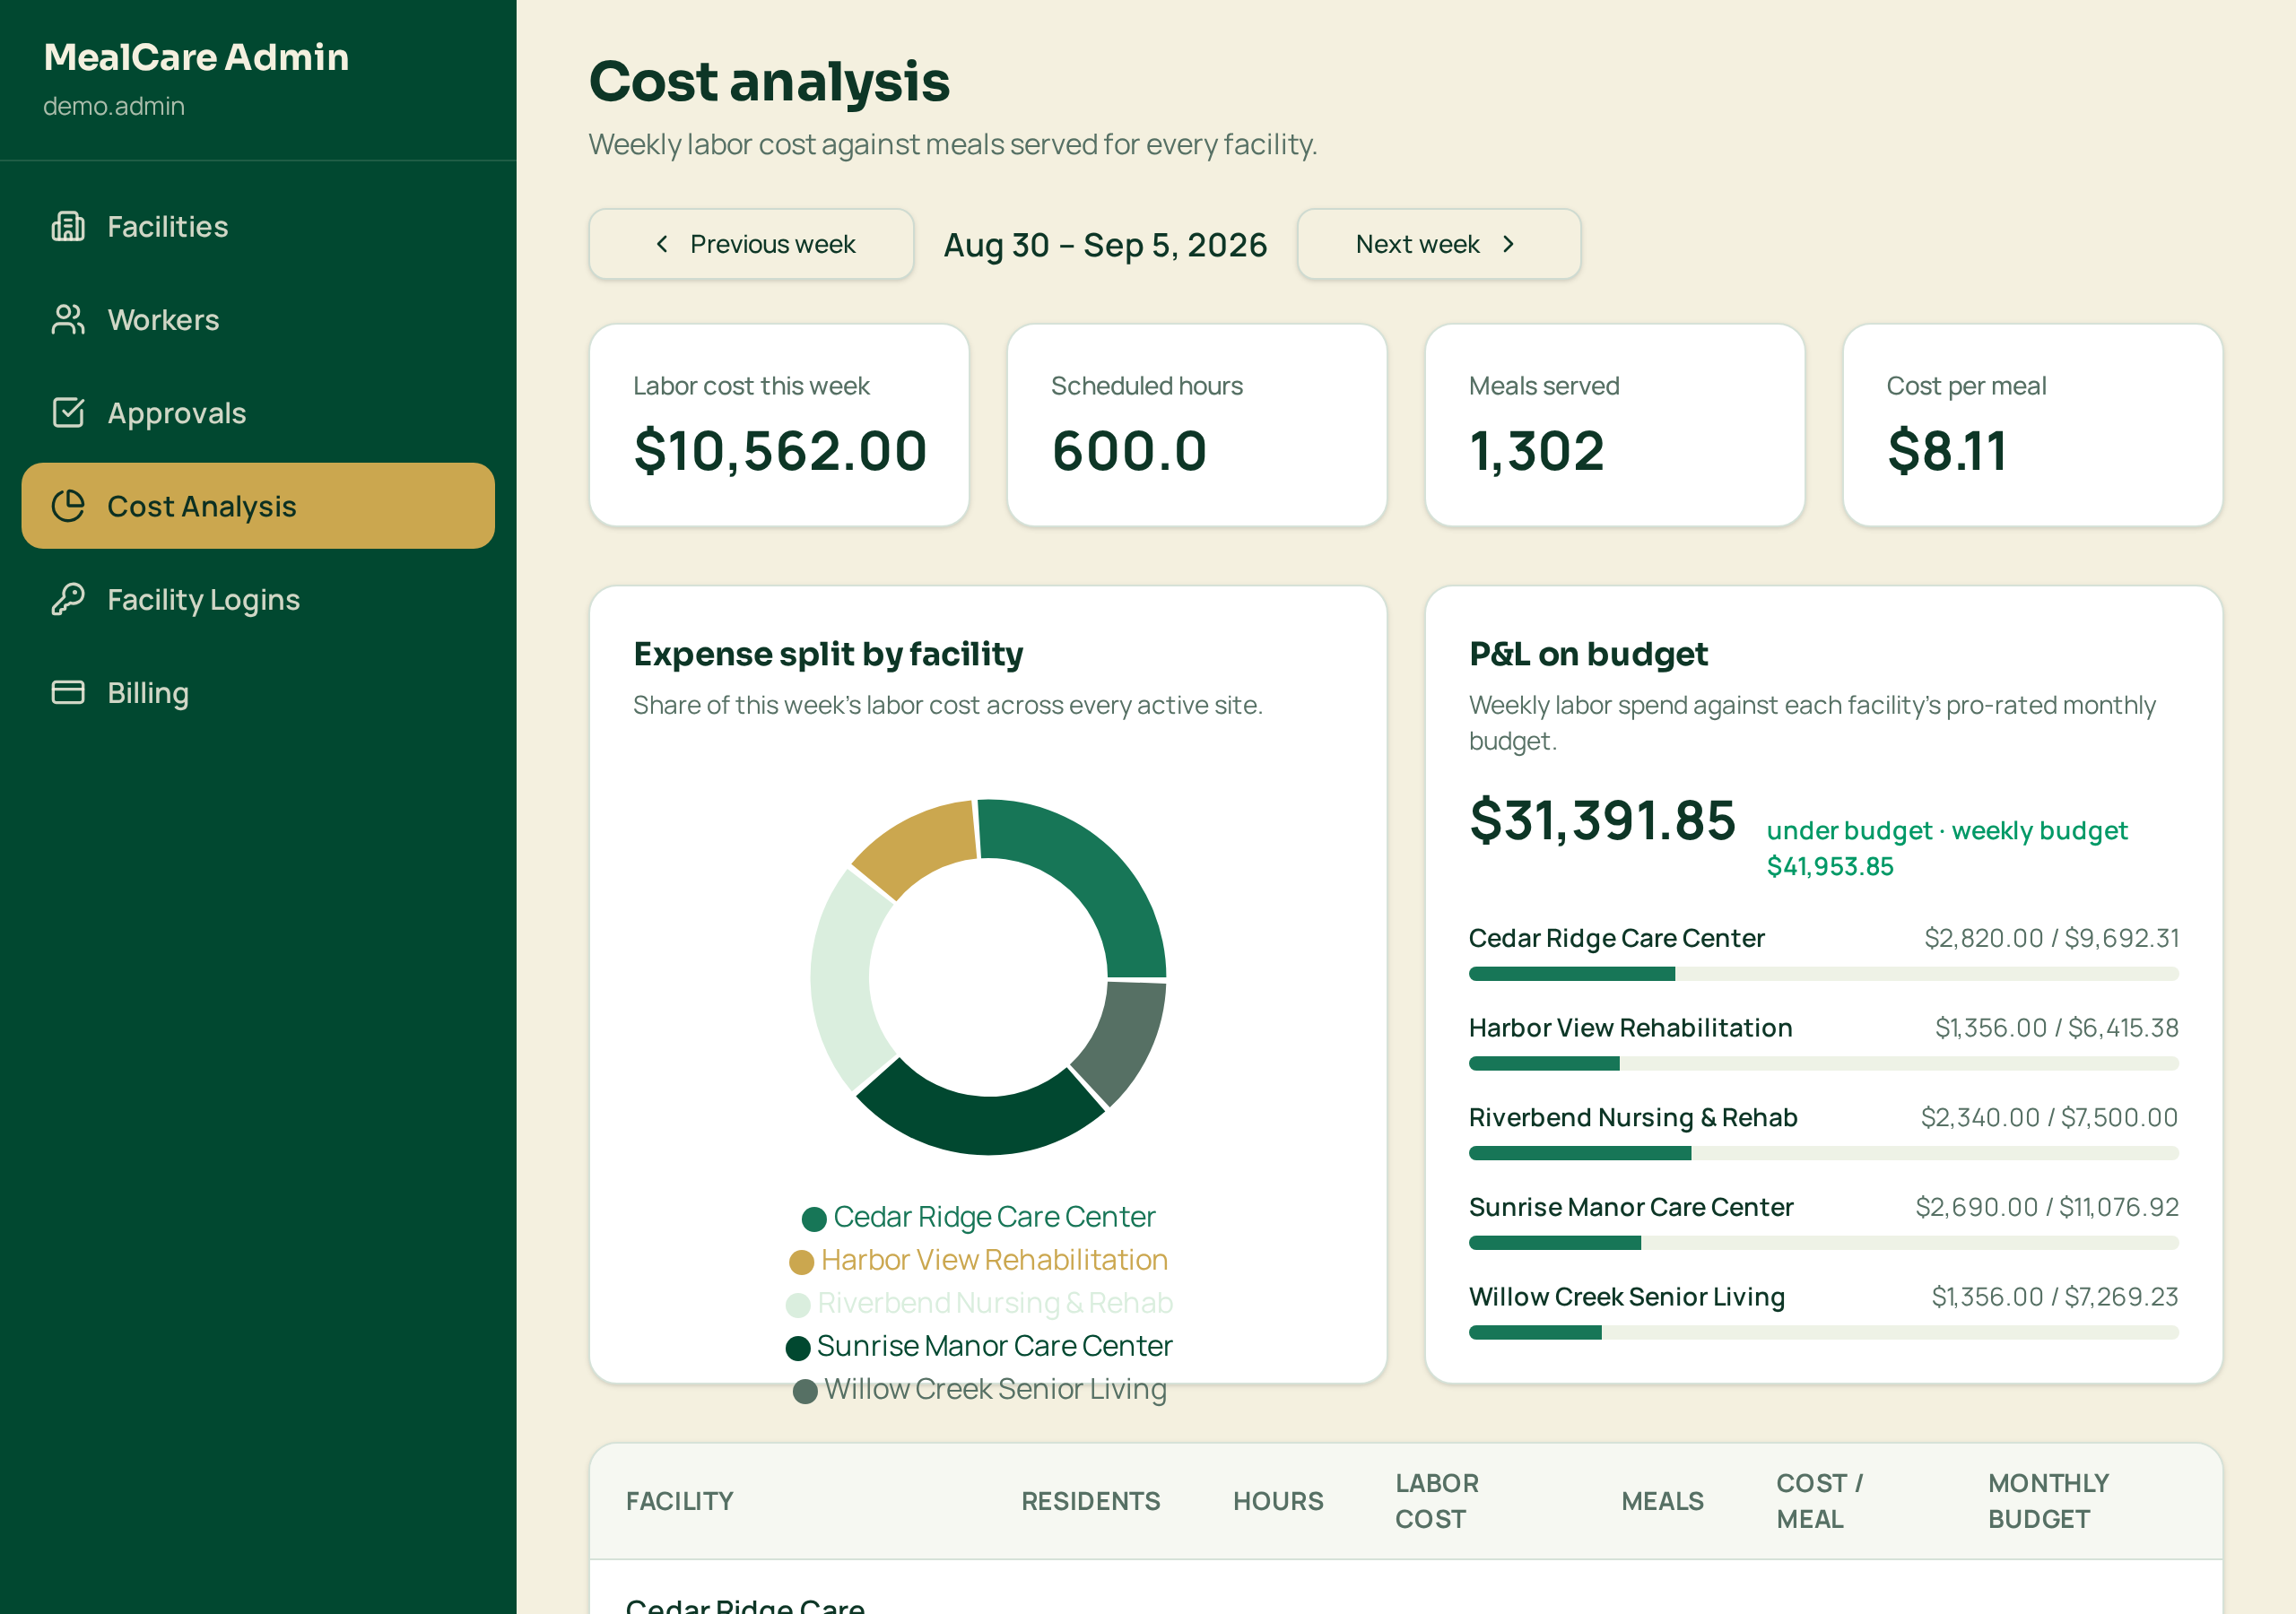Click the Facilities building icon in sidebar
This screenshot has height=1614, width=2296.
pos(68,227)
